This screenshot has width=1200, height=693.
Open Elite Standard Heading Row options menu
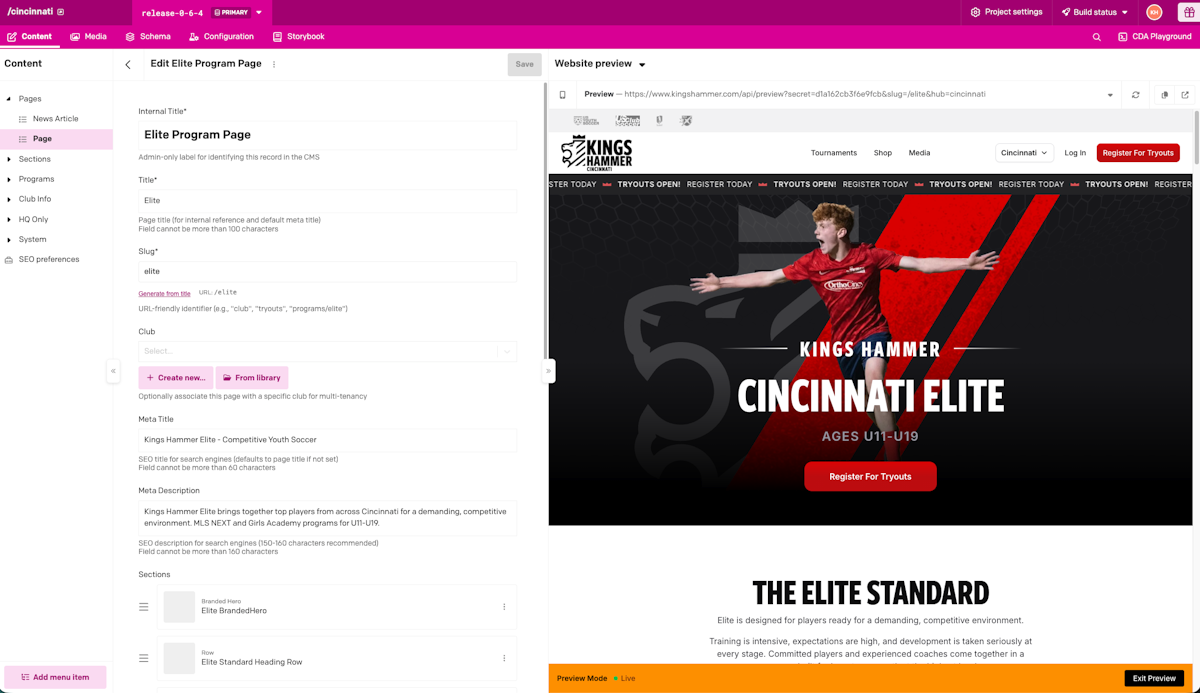[504, 658]
